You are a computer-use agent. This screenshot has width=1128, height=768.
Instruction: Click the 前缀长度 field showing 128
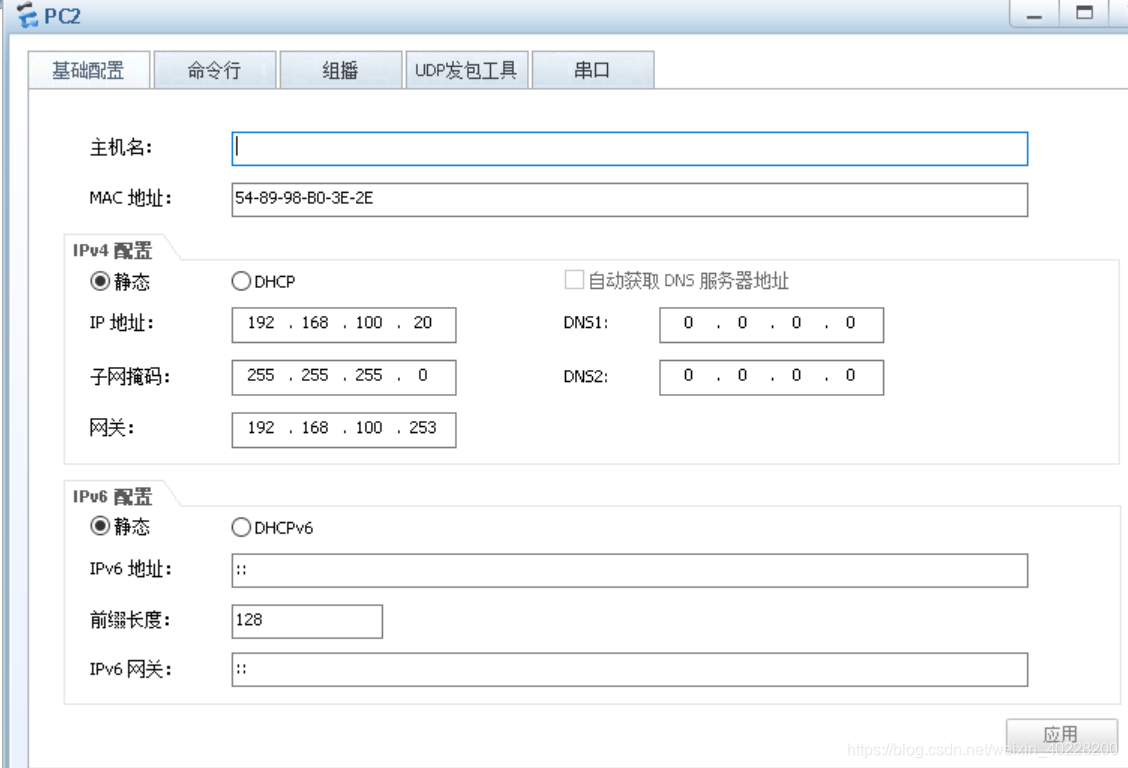point(307,621)
